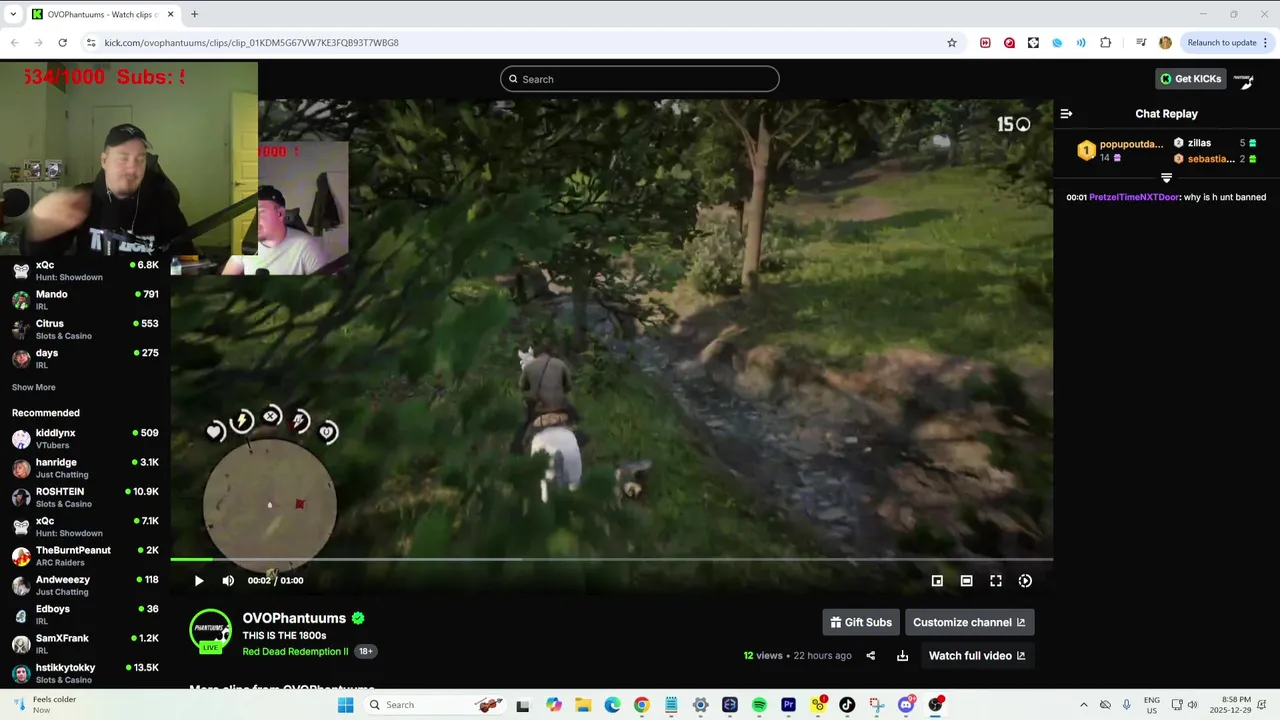The height and width of the screenshot is (720, 1280).
Task: Mute the clip audio
Action: [x=228, y=581]
